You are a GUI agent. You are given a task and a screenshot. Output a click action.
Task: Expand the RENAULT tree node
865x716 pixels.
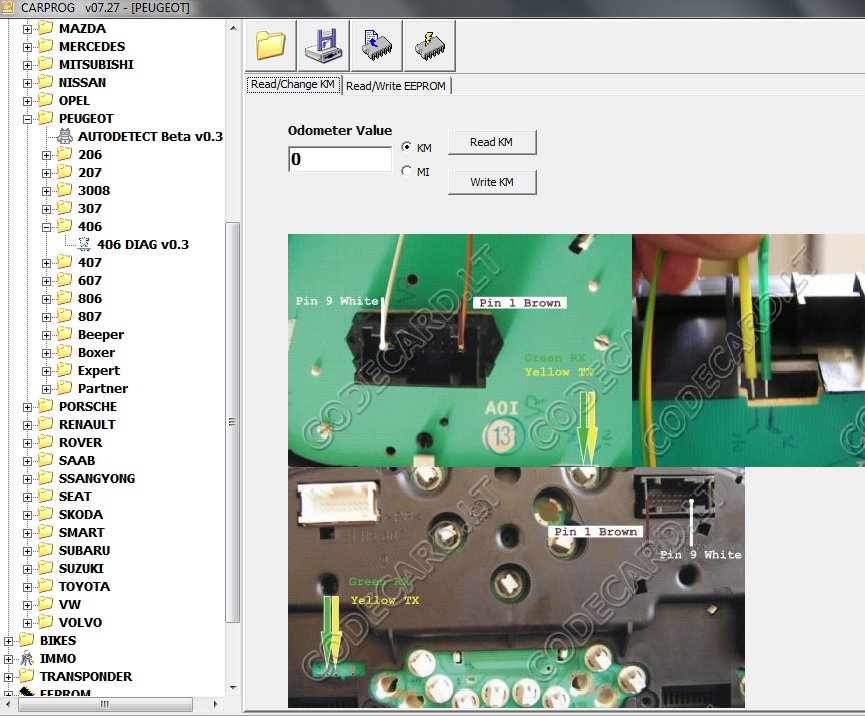pos(27,425)
